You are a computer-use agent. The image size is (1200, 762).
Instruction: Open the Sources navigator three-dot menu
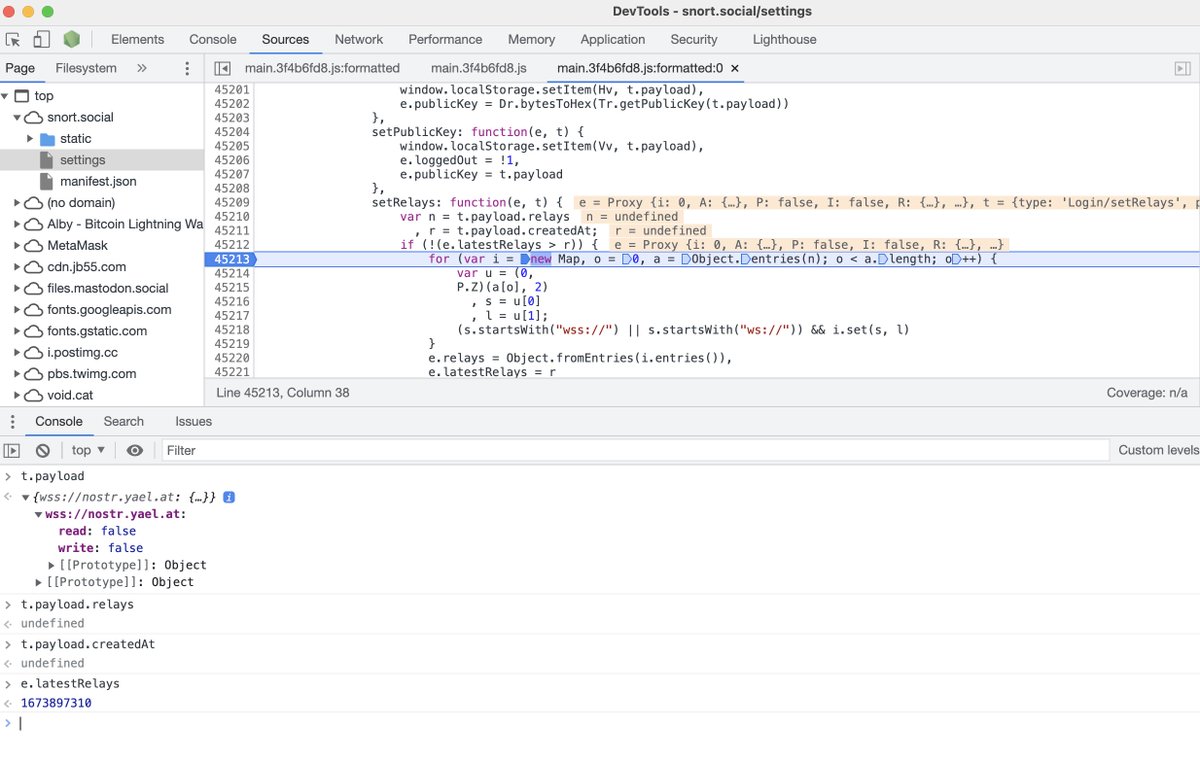click(186, 68)
